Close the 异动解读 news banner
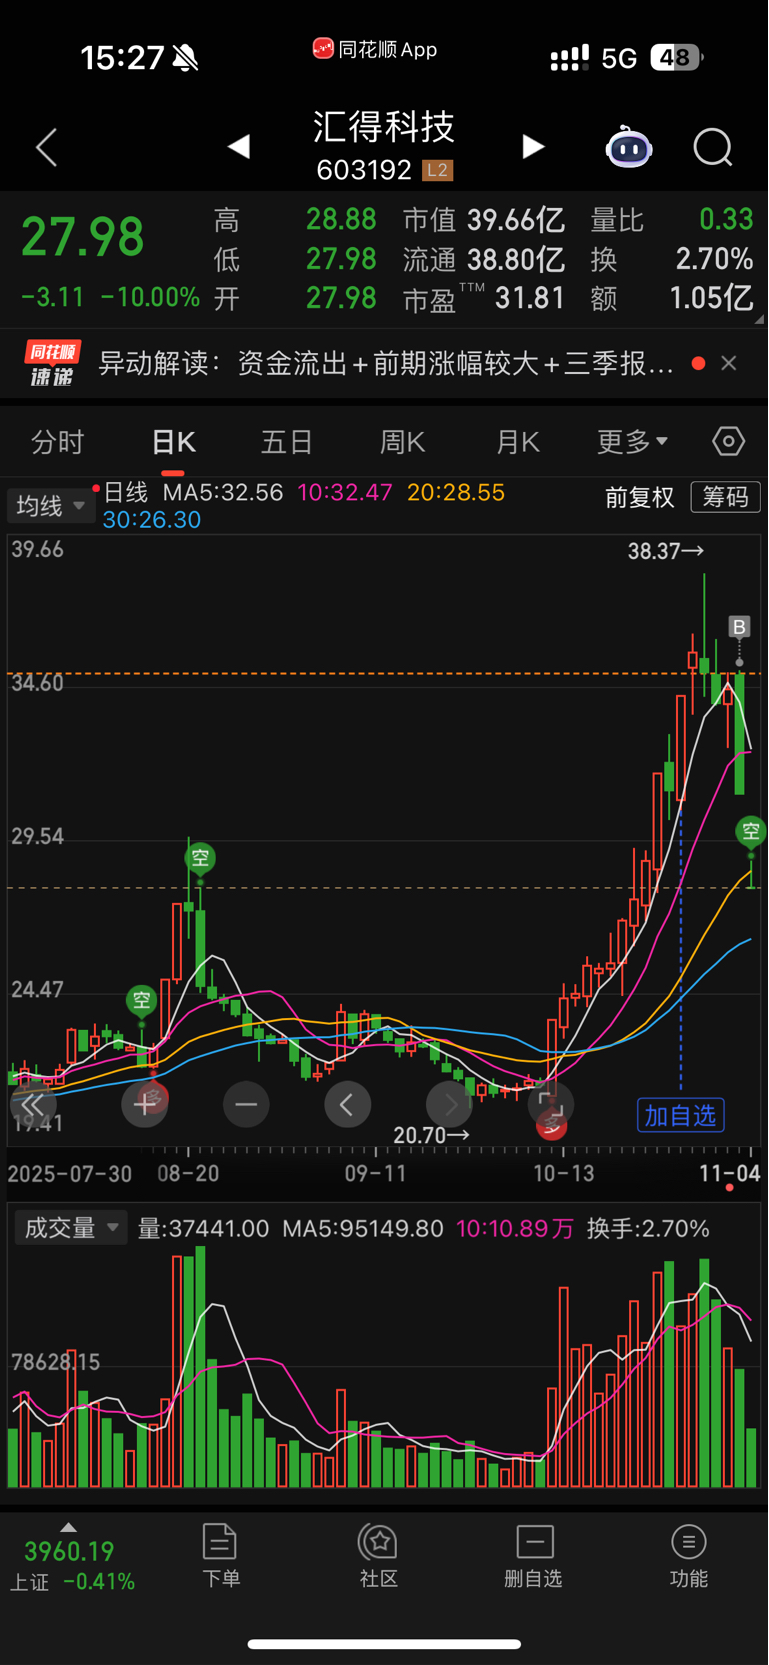 pos(729,363)
